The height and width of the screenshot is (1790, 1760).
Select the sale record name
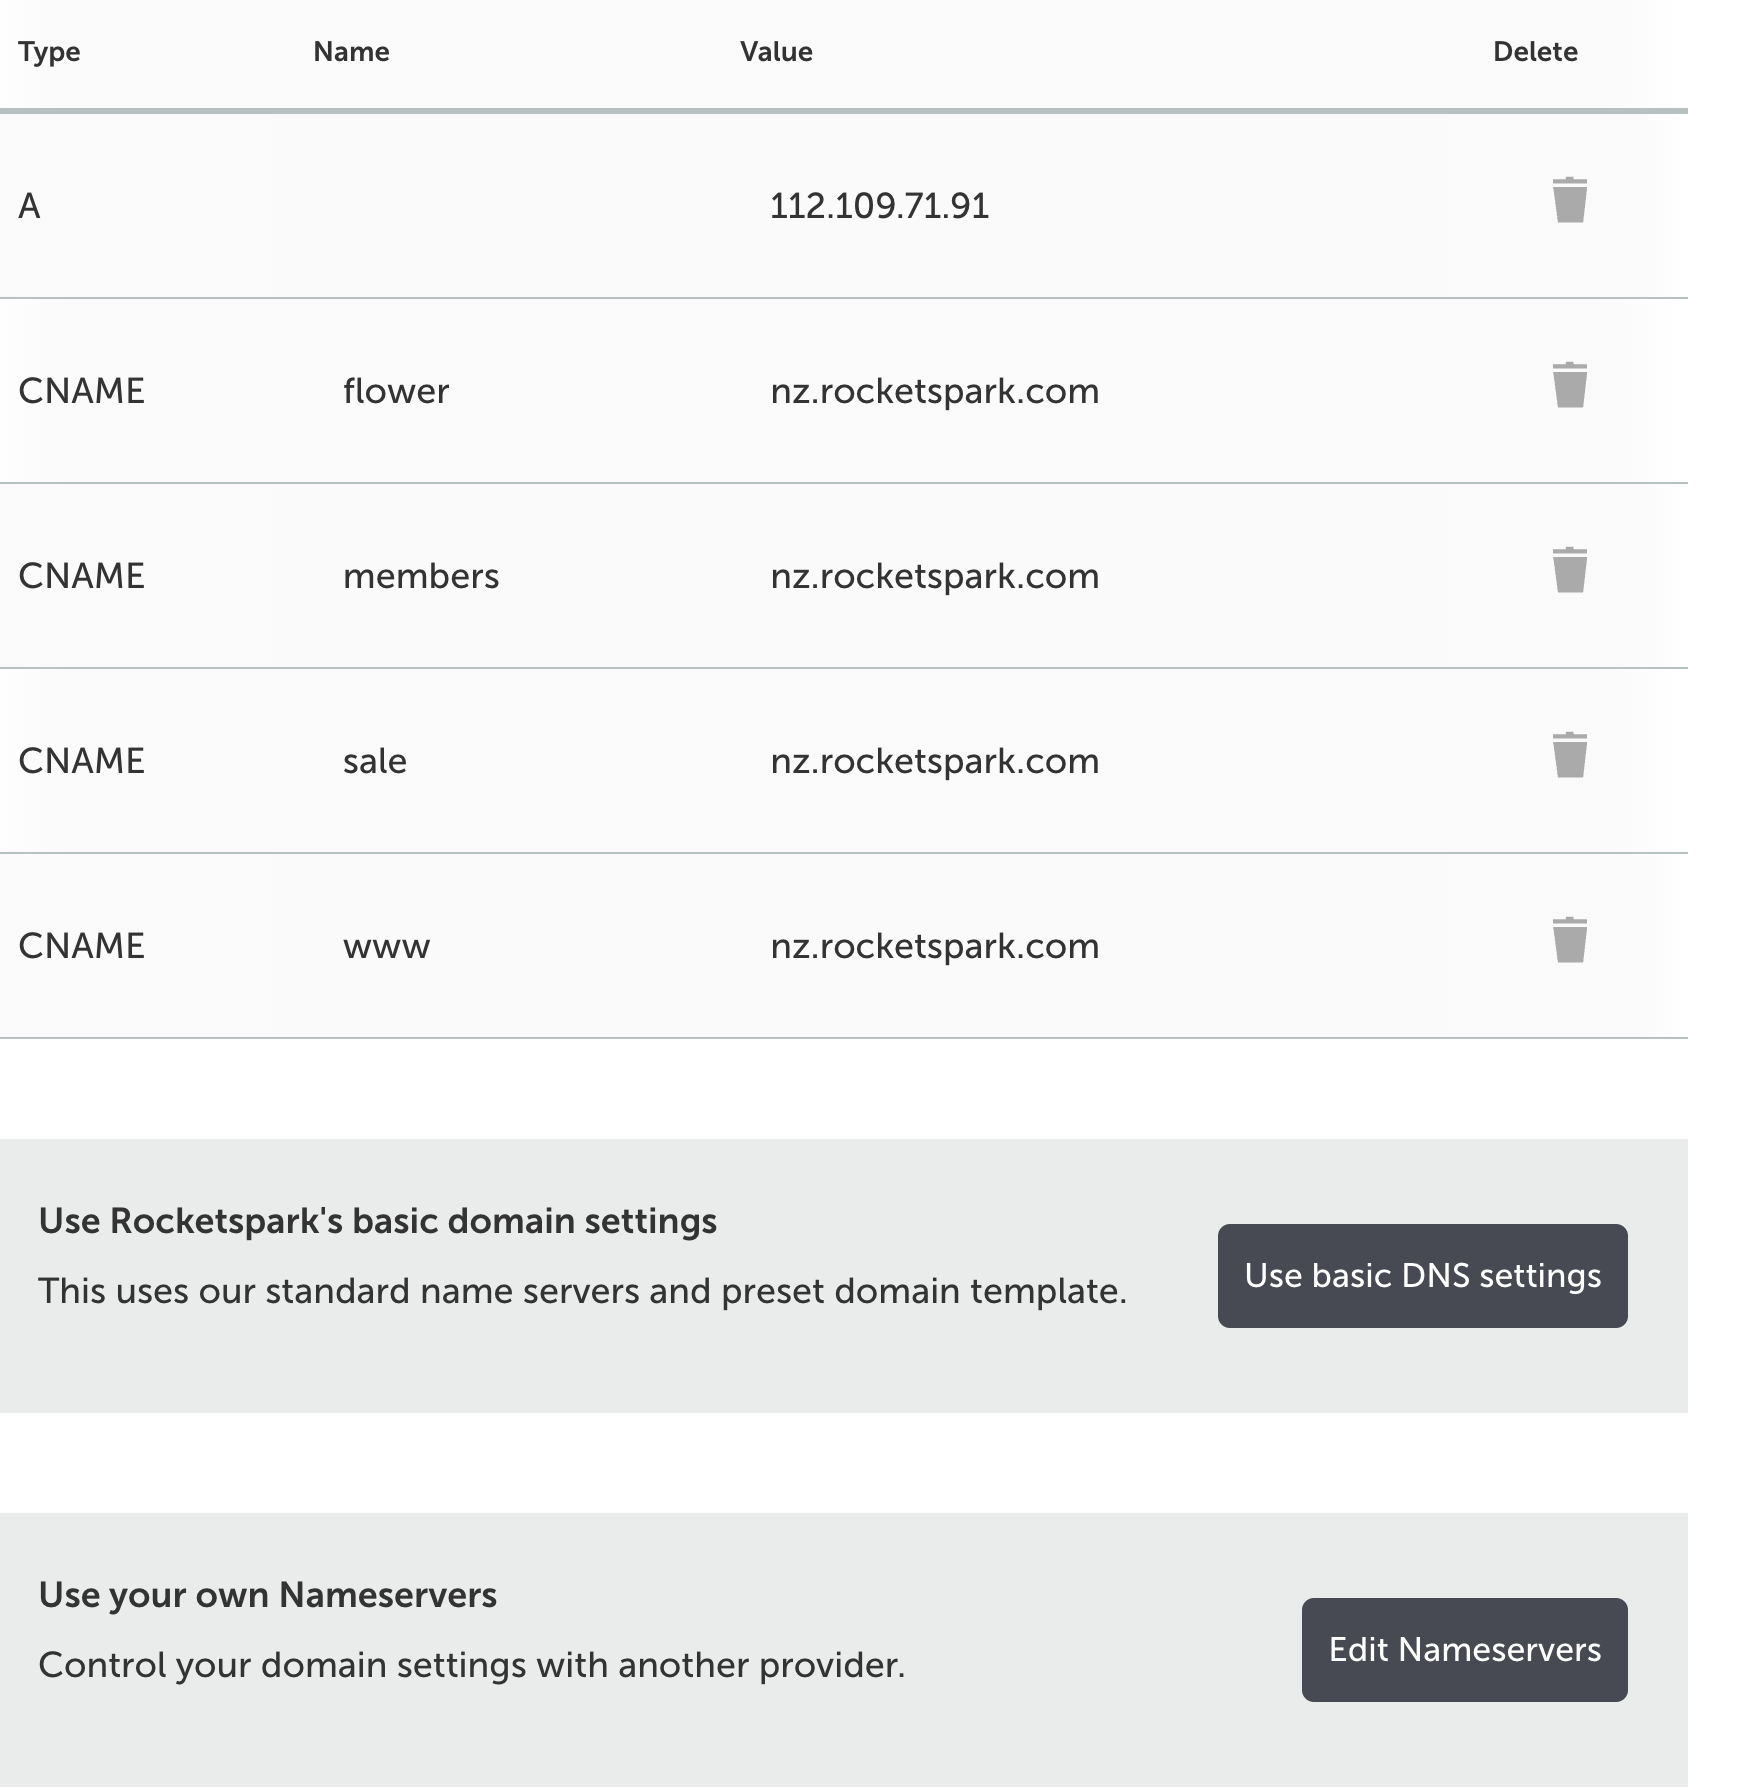click(375, 761)
